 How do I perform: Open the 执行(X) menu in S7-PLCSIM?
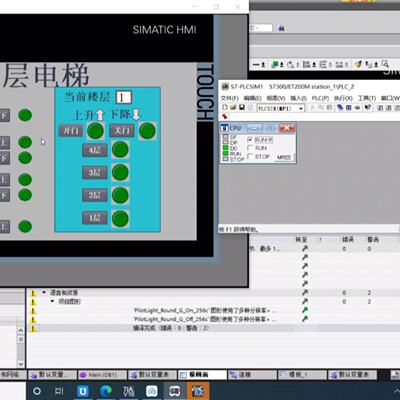(x=343, y=98)
